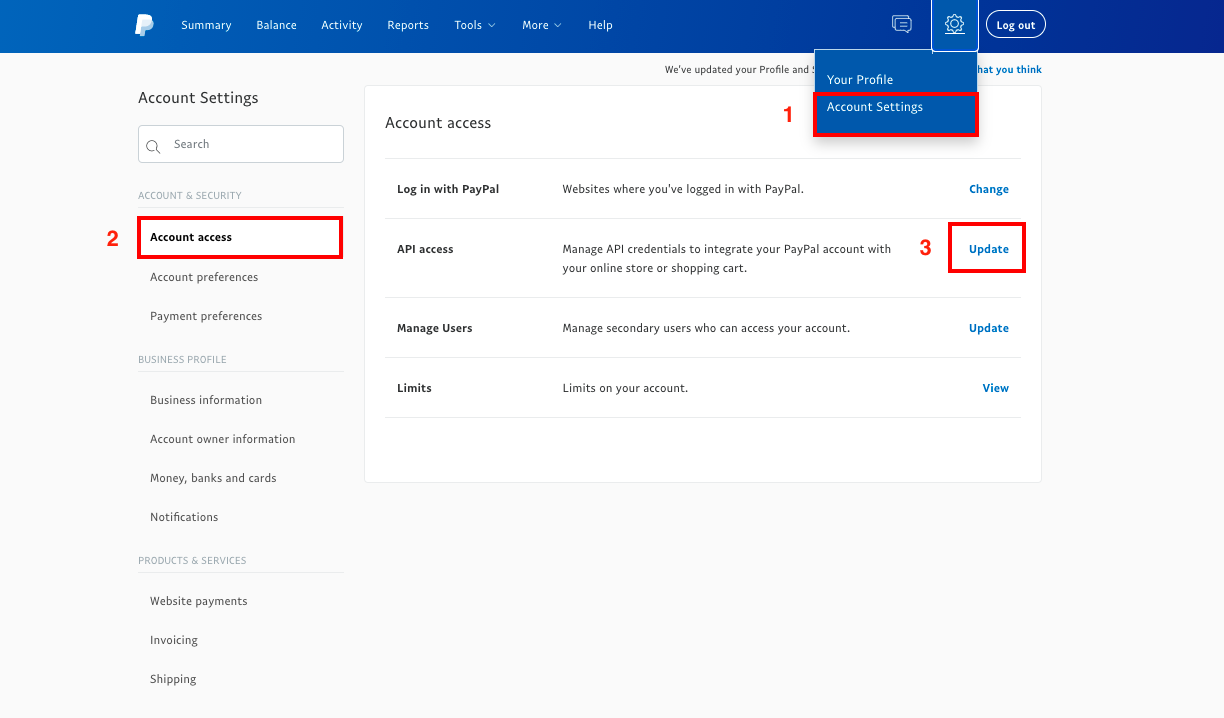1224x718 pixels.
Task: Click Update for API access
Action: [x=989, y=249]
